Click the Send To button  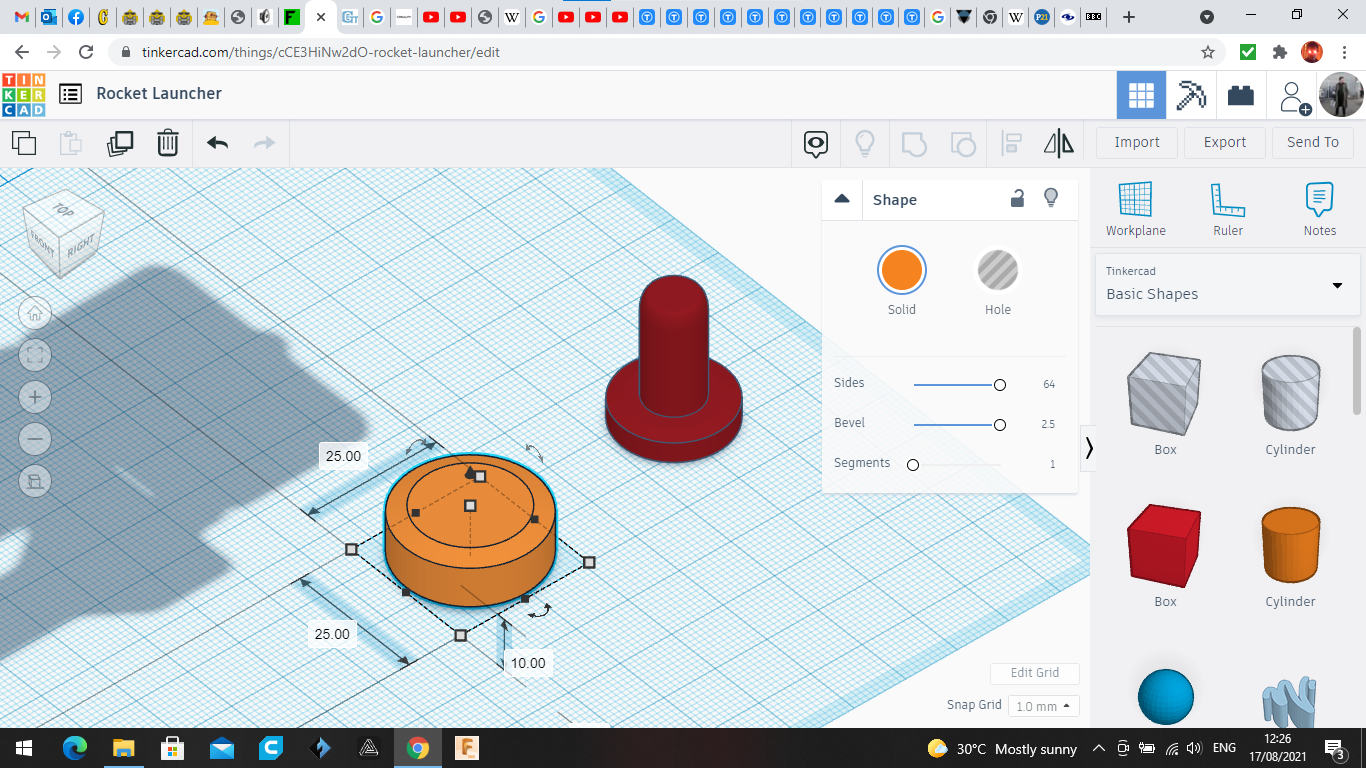(x=1313, y=143)
